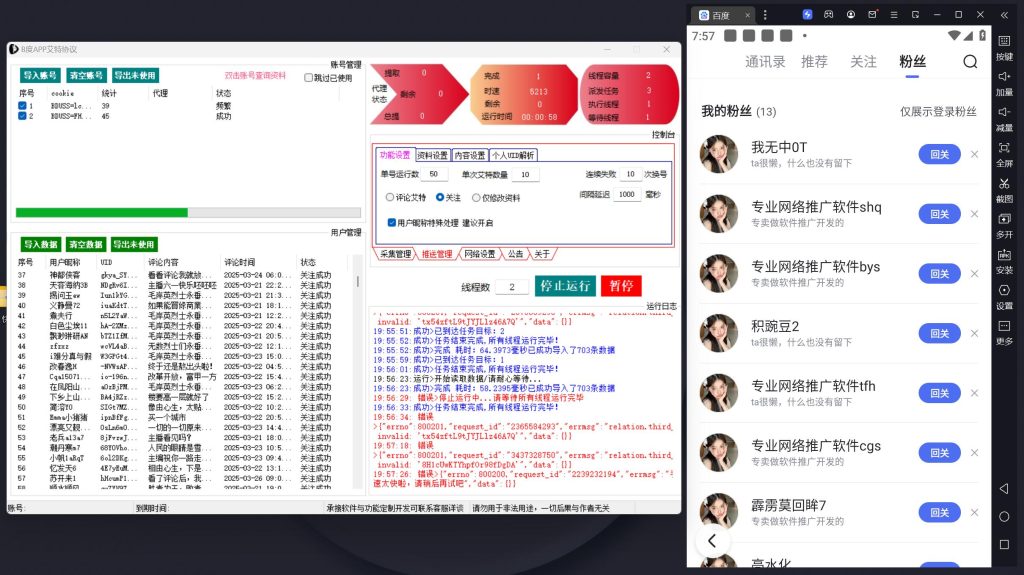This screenshot has width=1024, height=575.
Task: Click the 减量 volume down icon
Action: point(1004,113)
